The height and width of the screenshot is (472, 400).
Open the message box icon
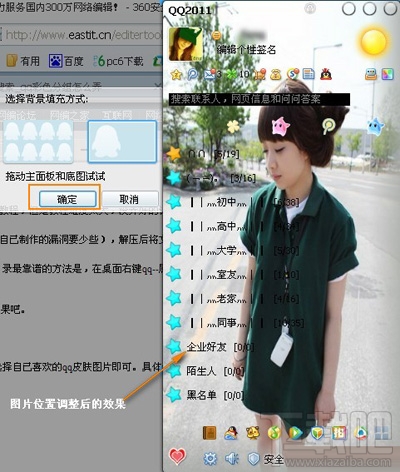pyautogui.click(x=371, y=74)
